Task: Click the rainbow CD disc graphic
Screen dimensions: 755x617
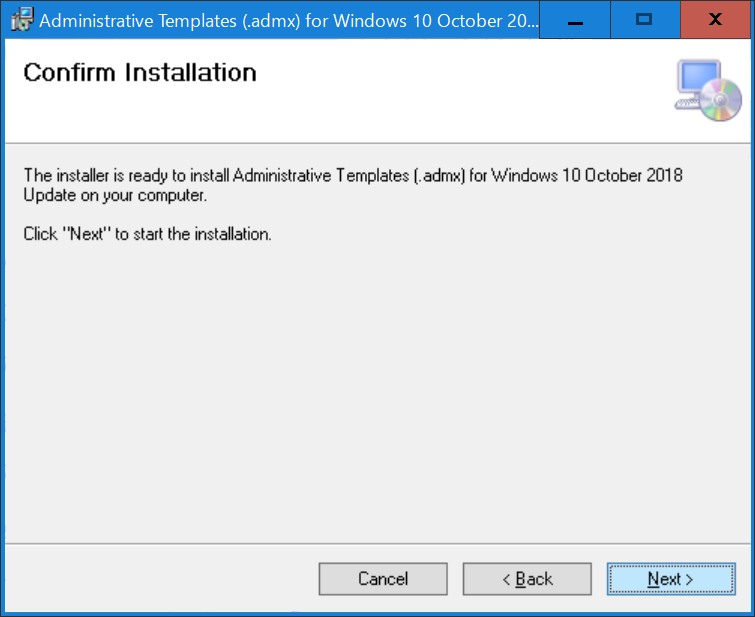Action: (x=721, y=100)
